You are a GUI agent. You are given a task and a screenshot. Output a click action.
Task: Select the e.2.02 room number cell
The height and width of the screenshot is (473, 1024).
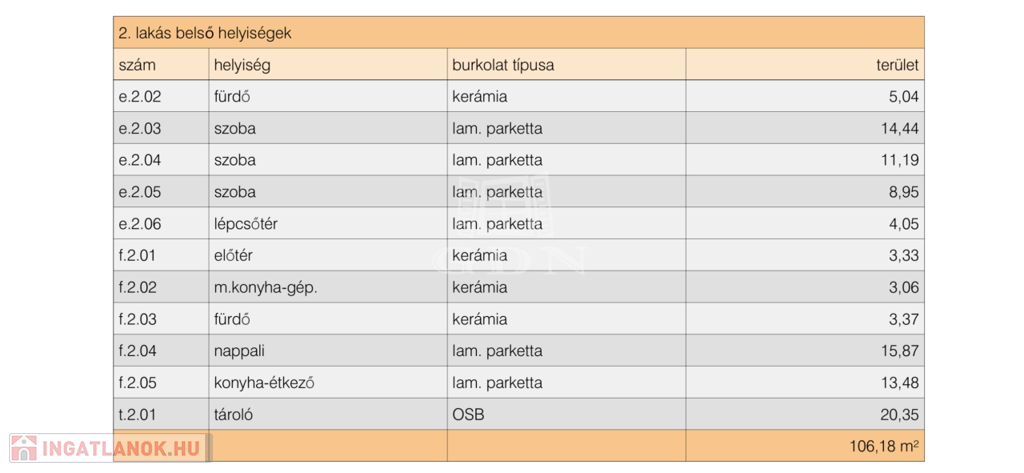click(139, 97)
